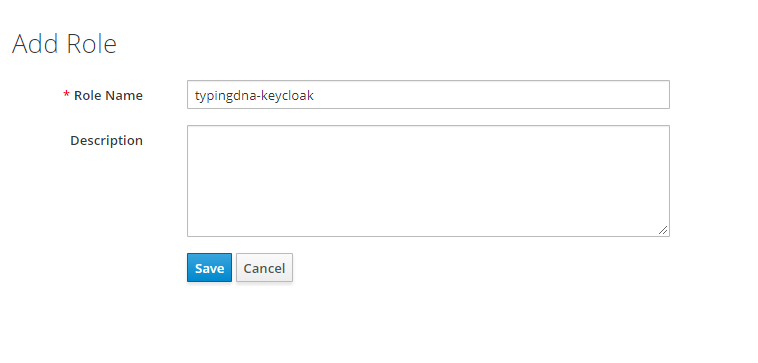Click the empty Description box
This screenshot has width=758, height=363.
pos(428,181)
